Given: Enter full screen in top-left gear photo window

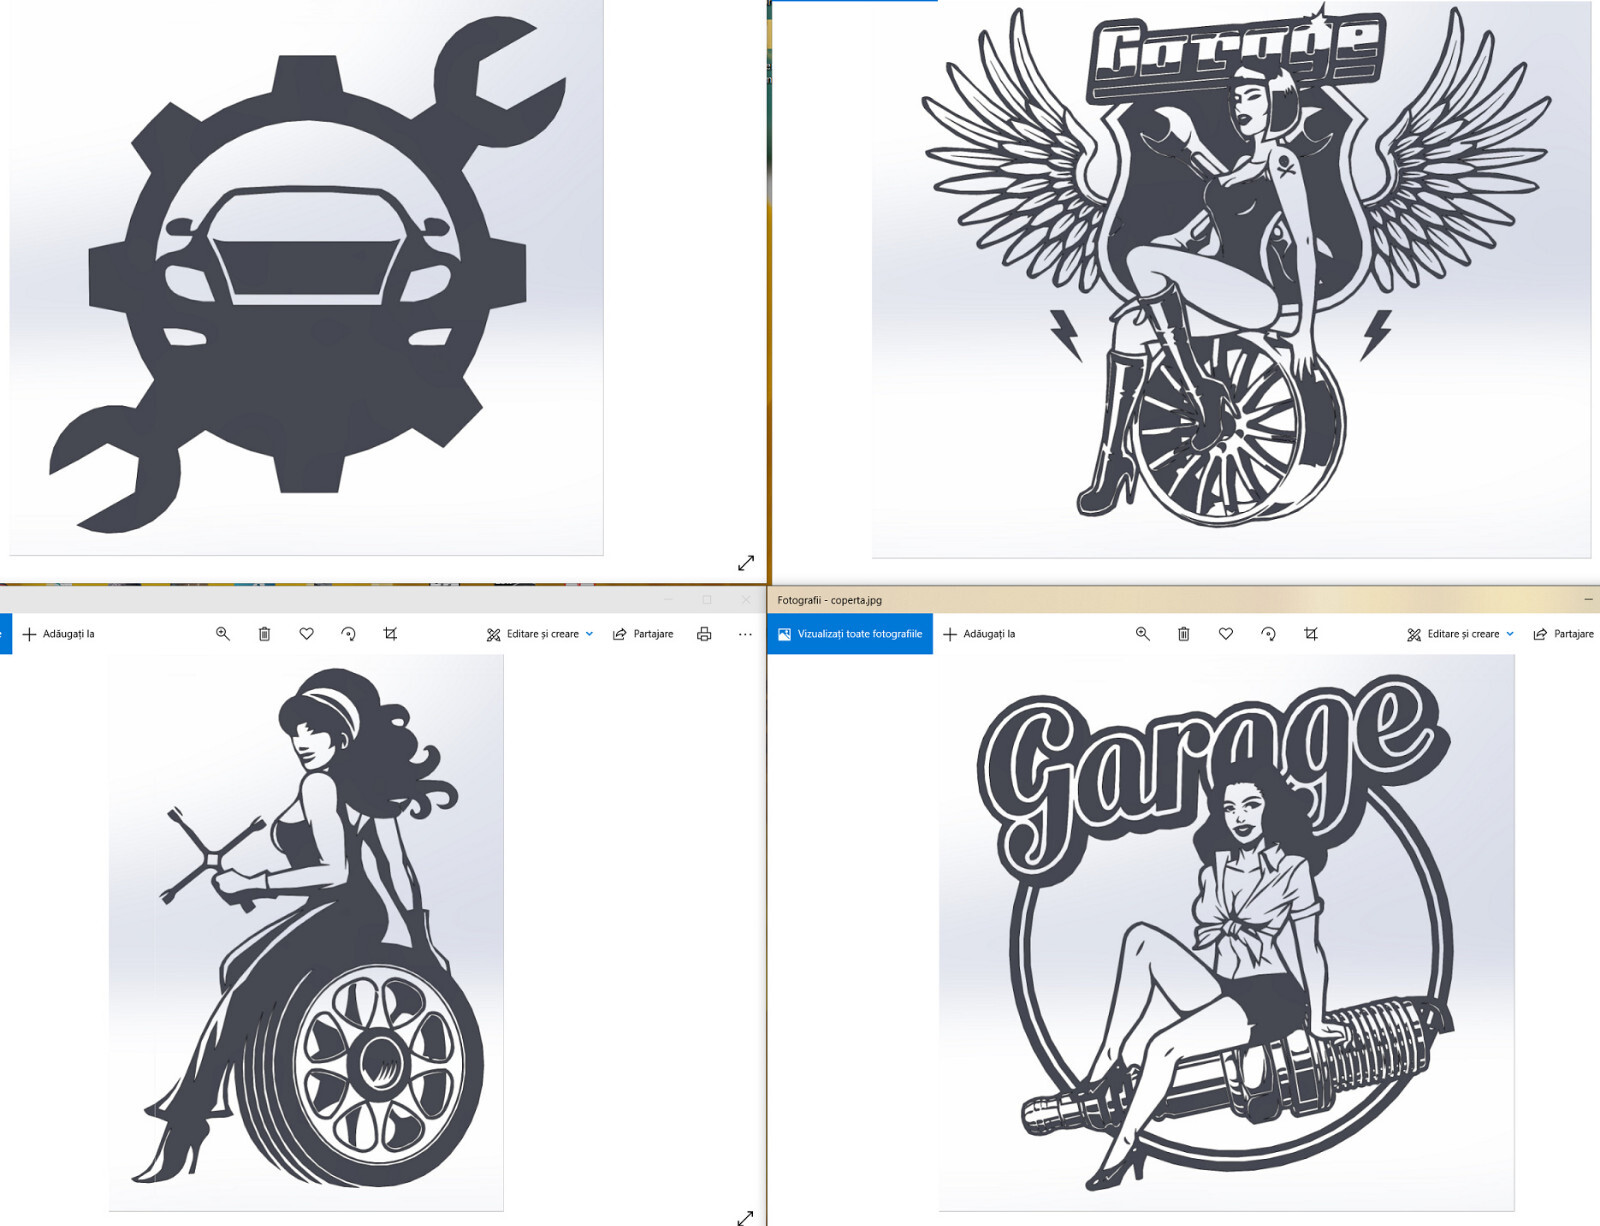Looking at the screenshot, I should click(x=746, y=563).
